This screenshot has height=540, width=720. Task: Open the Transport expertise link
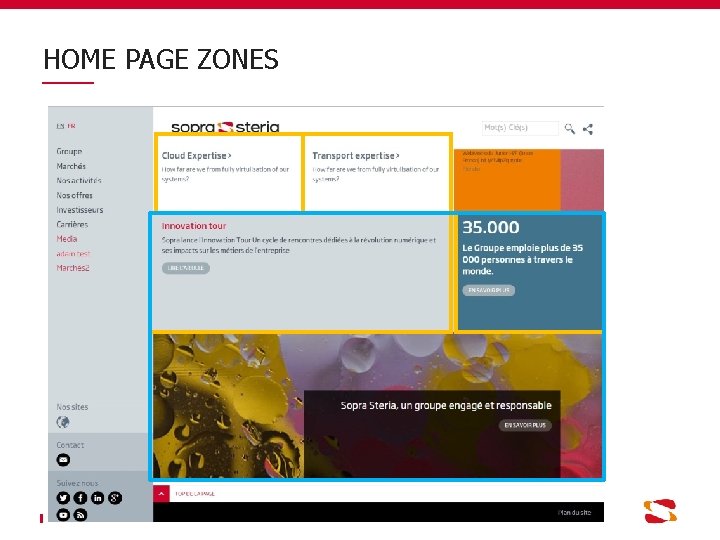[x=356, y=156]
